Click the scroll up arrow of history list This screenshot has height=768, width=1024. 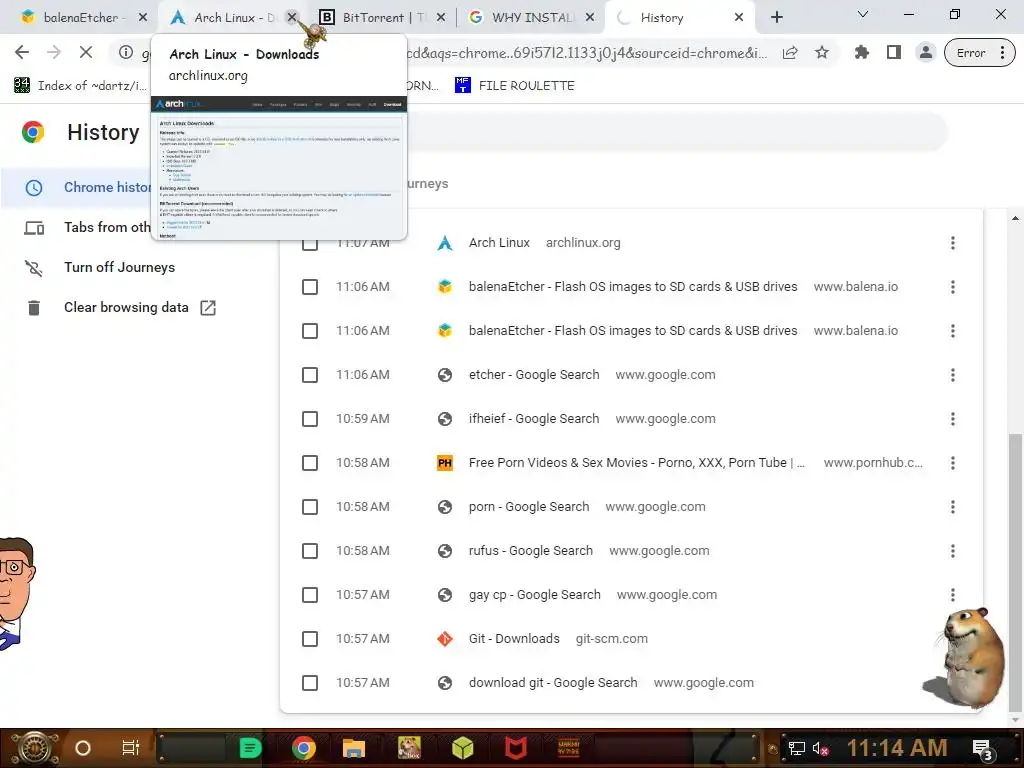[x=1016, y=218]
